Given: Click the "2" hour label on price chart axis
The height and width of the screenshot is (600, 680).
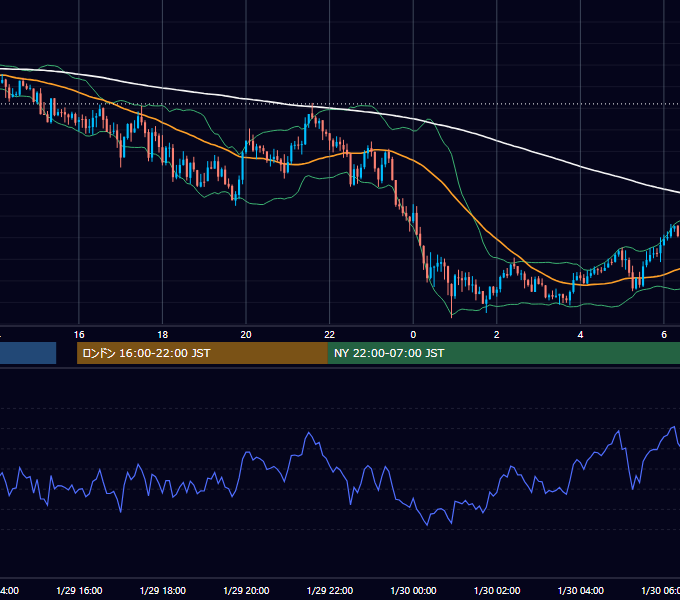Looking at the screenshot, I should (497, 335).
